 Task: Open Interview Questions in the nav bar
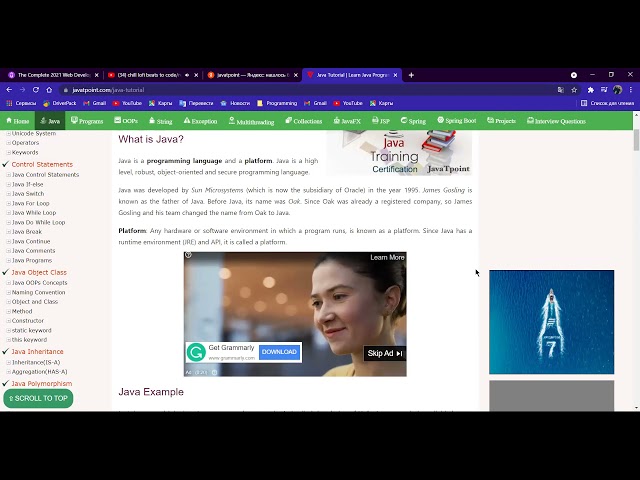click(x=556, y=121)
